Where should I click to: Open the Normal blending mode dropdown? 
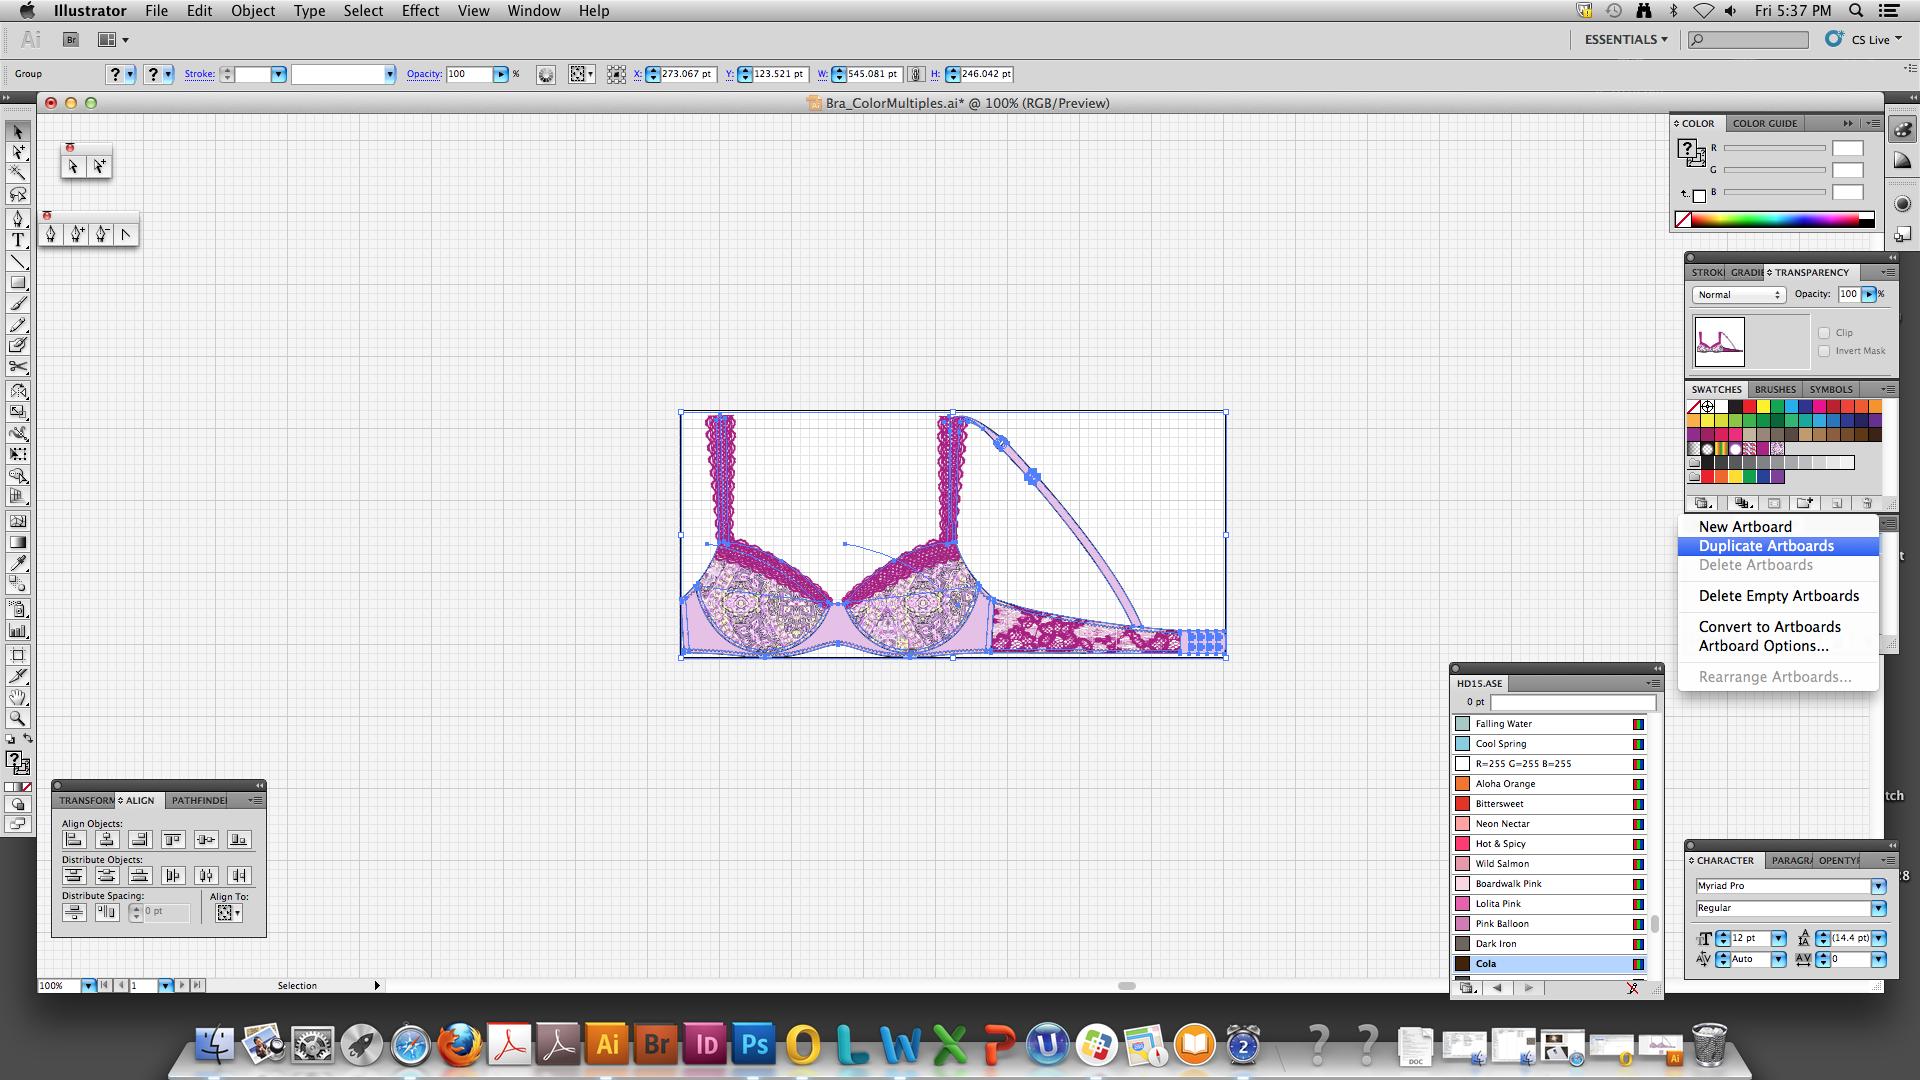1738,295
